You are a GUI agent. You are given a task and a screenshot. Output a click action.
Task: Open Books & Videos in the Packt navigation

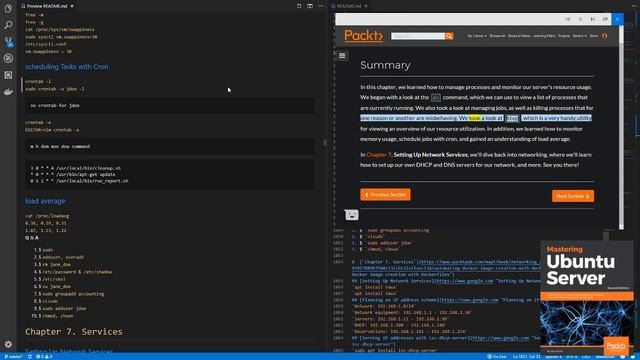click(519, 36)
